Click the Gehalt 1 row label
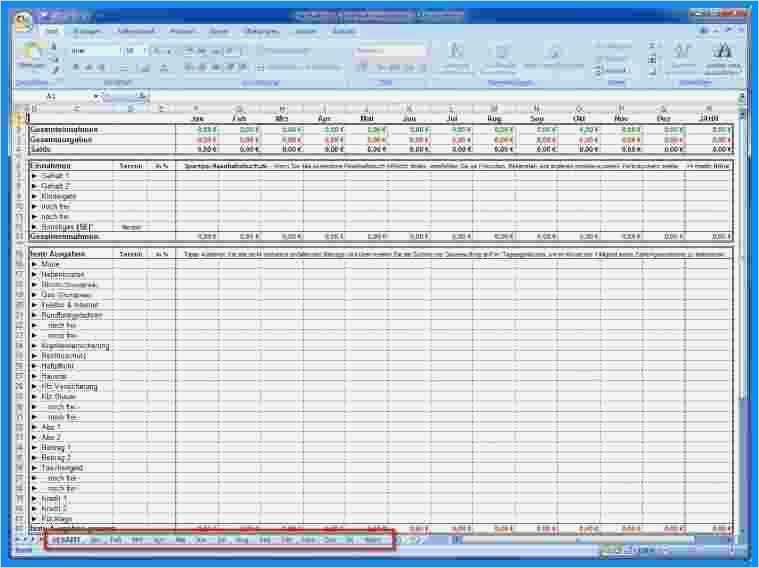Screen dimensions: 759x568 (x=55, y=176)
